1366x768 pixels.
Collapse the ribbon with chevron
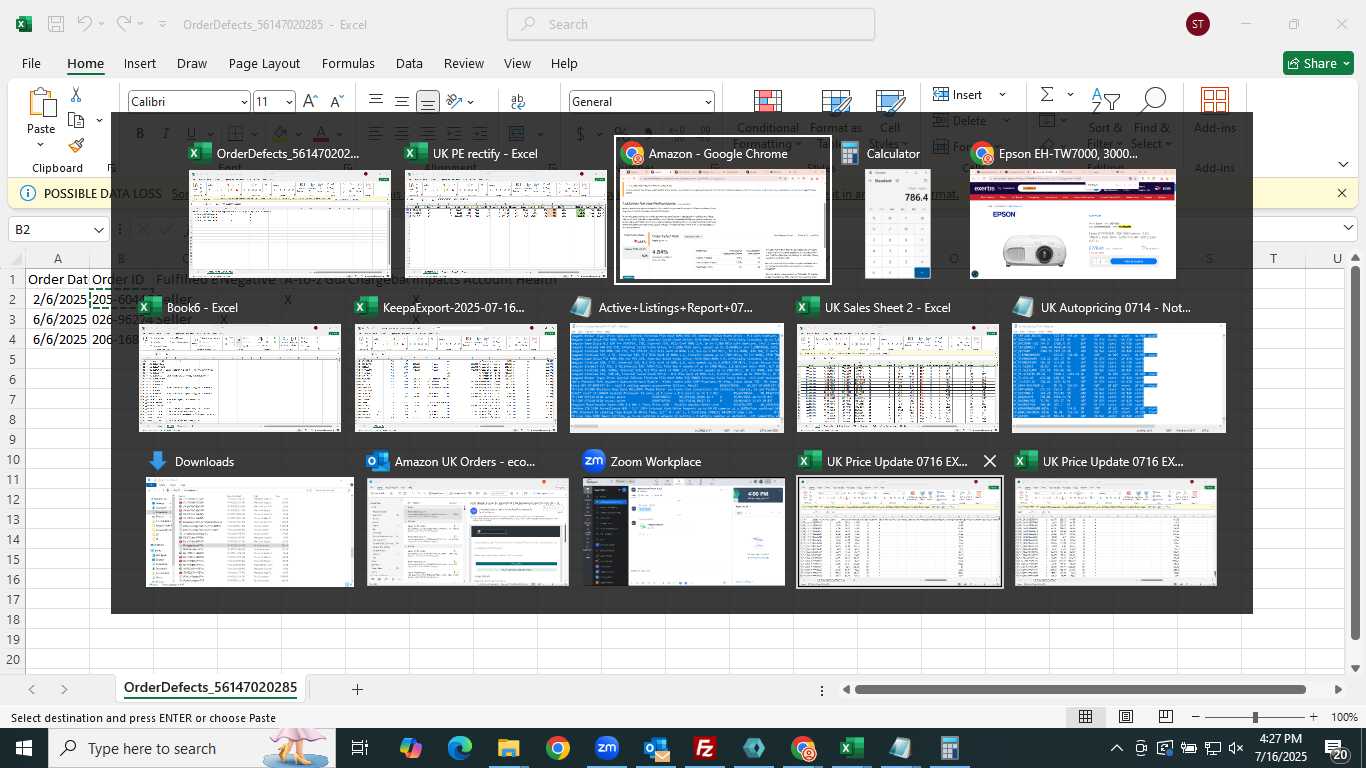point(1343,164)
